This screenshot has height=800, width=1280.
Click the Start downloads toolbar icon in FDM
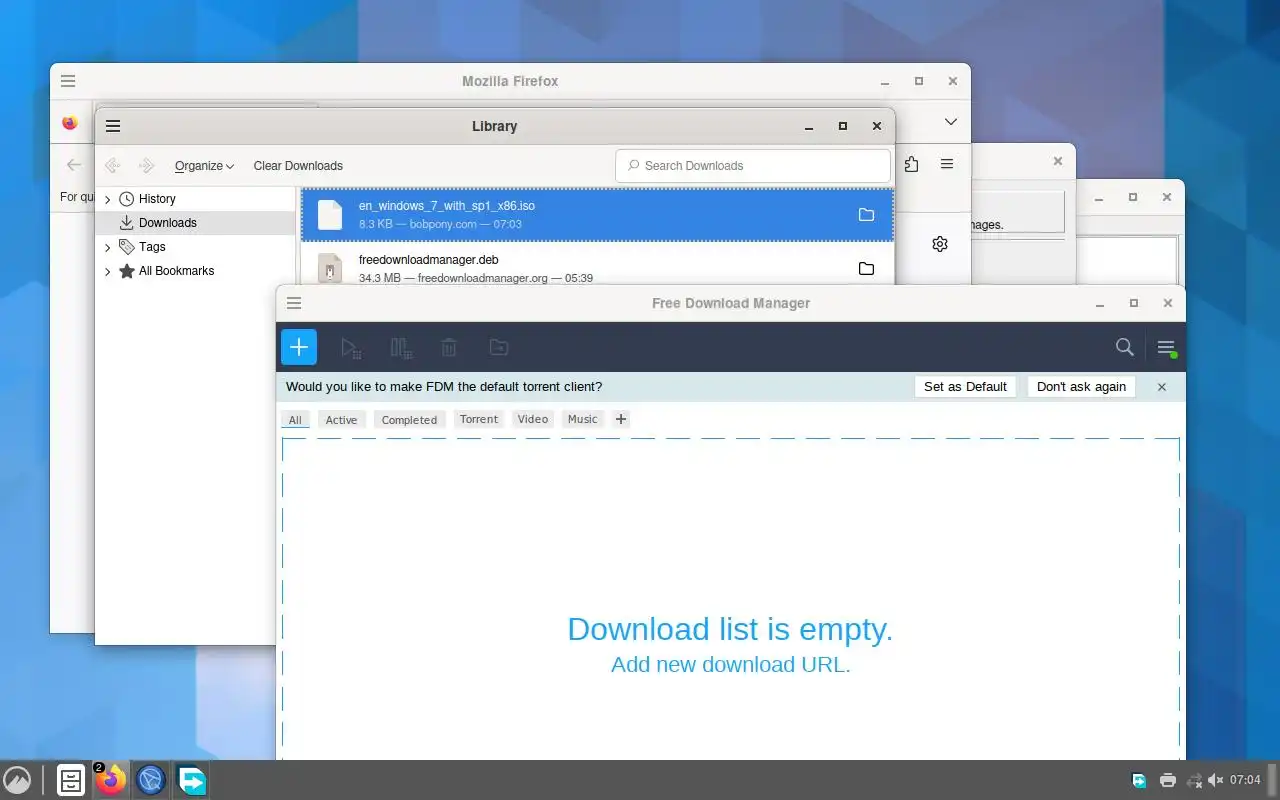(x=350, y=348)
